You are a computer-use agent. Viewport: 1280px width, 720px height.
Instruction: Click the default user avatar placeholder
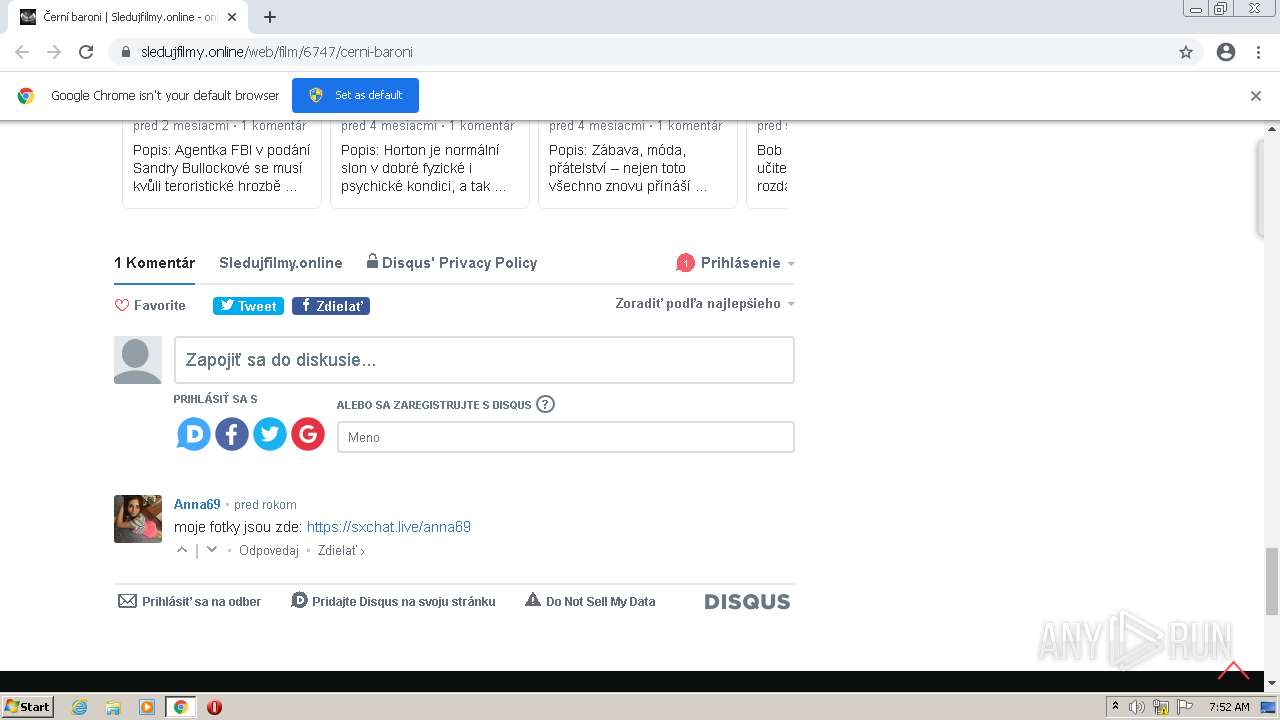coord(138,360)
